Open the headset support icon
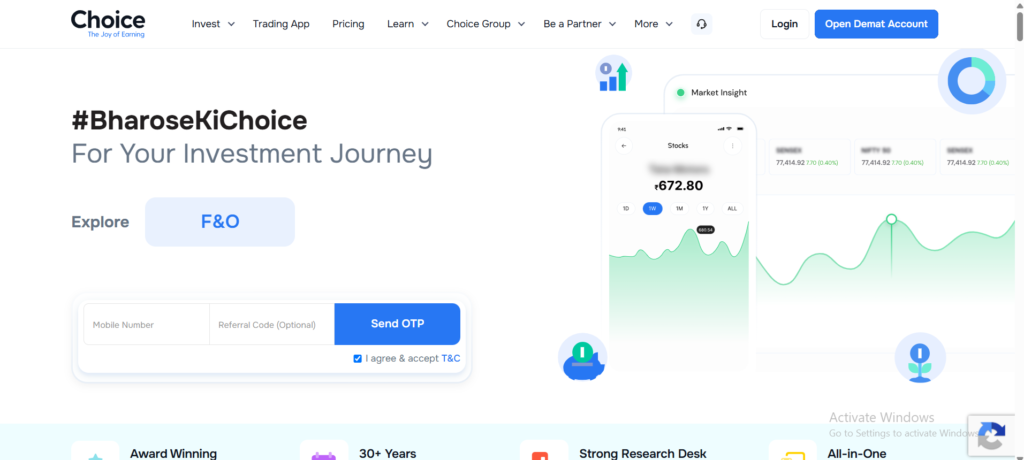The height and width of the screenshot is (460, 1024). click(x=701, y=24)
